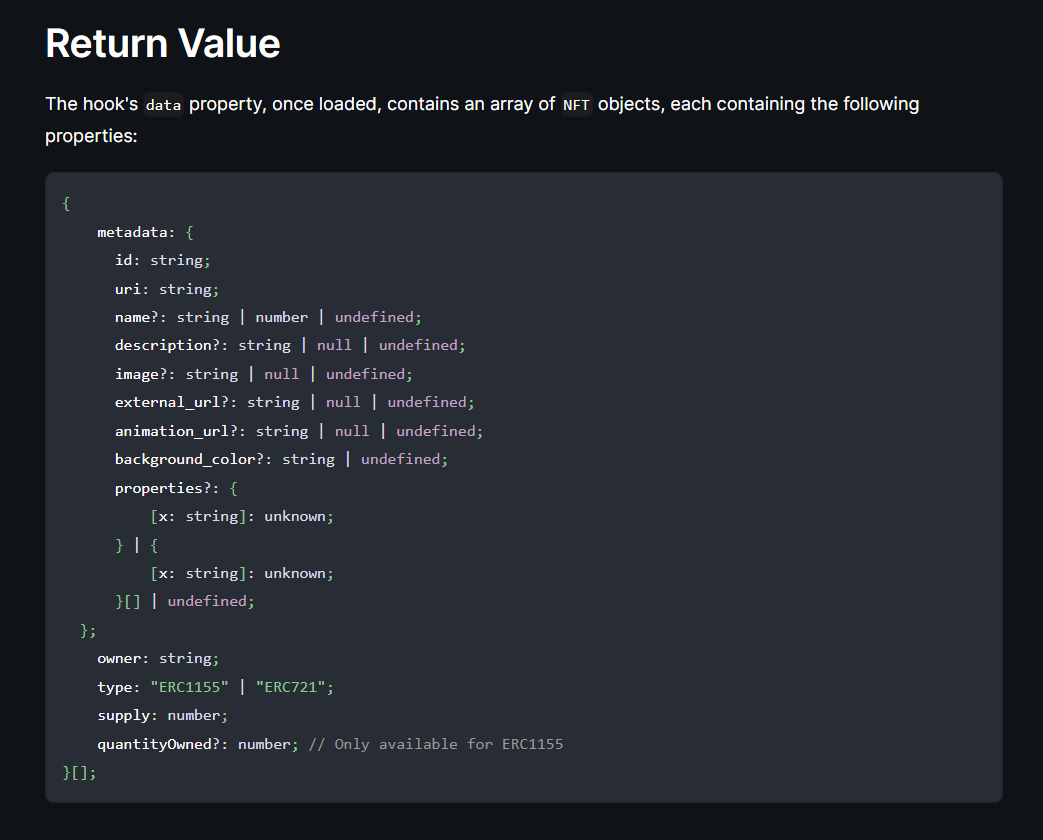Click the inline code 'NFT' in paragraph

576,104
